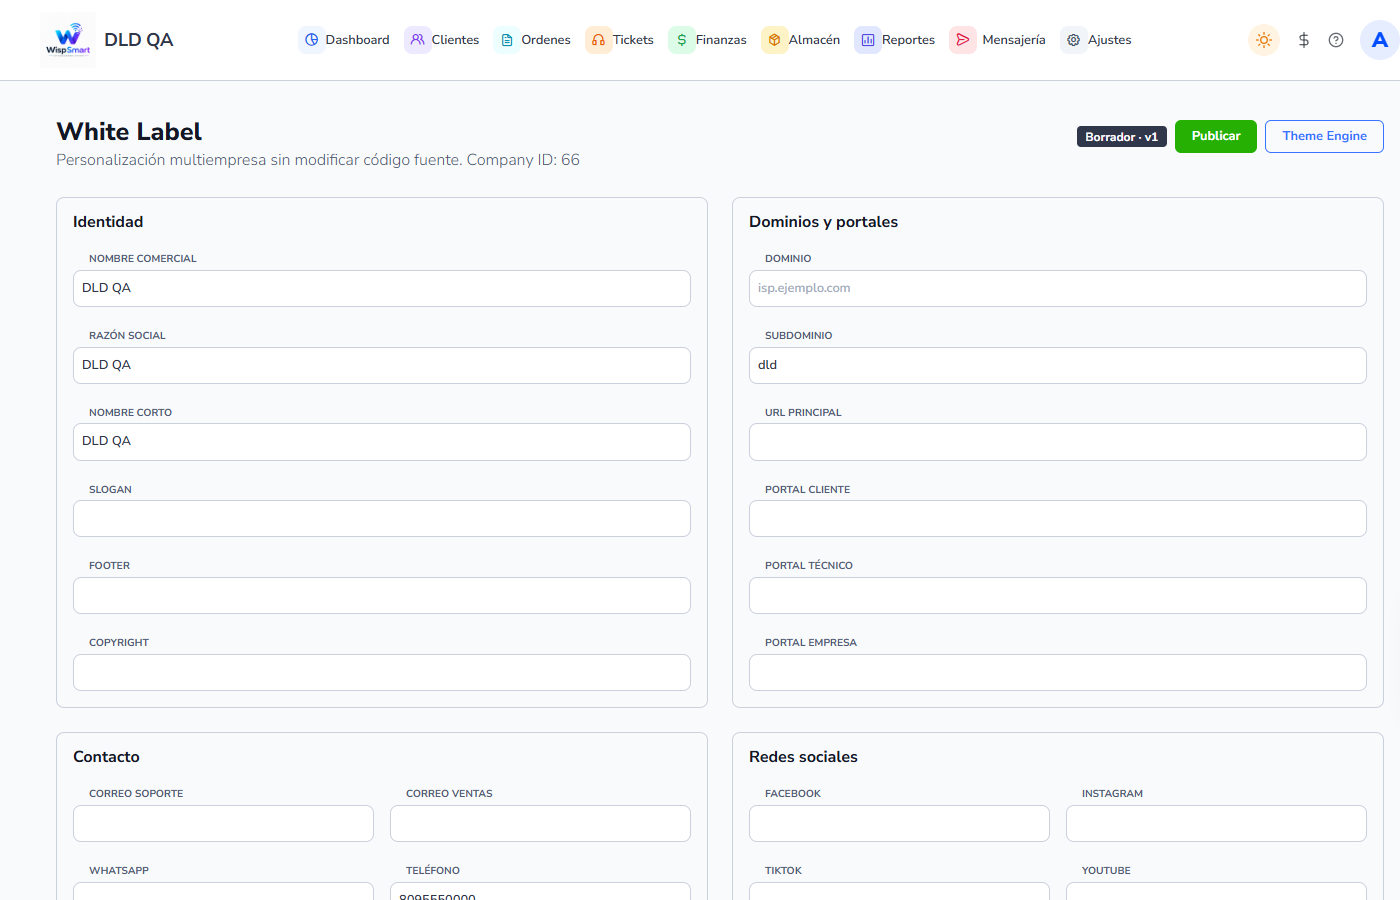Go to Clientes section
Screen dimensions: 1400x900
[442, 40]
